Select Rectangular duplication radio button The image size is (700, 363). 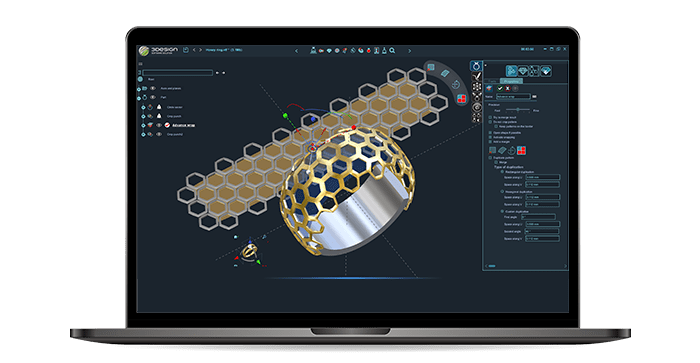tap(502, 171)
